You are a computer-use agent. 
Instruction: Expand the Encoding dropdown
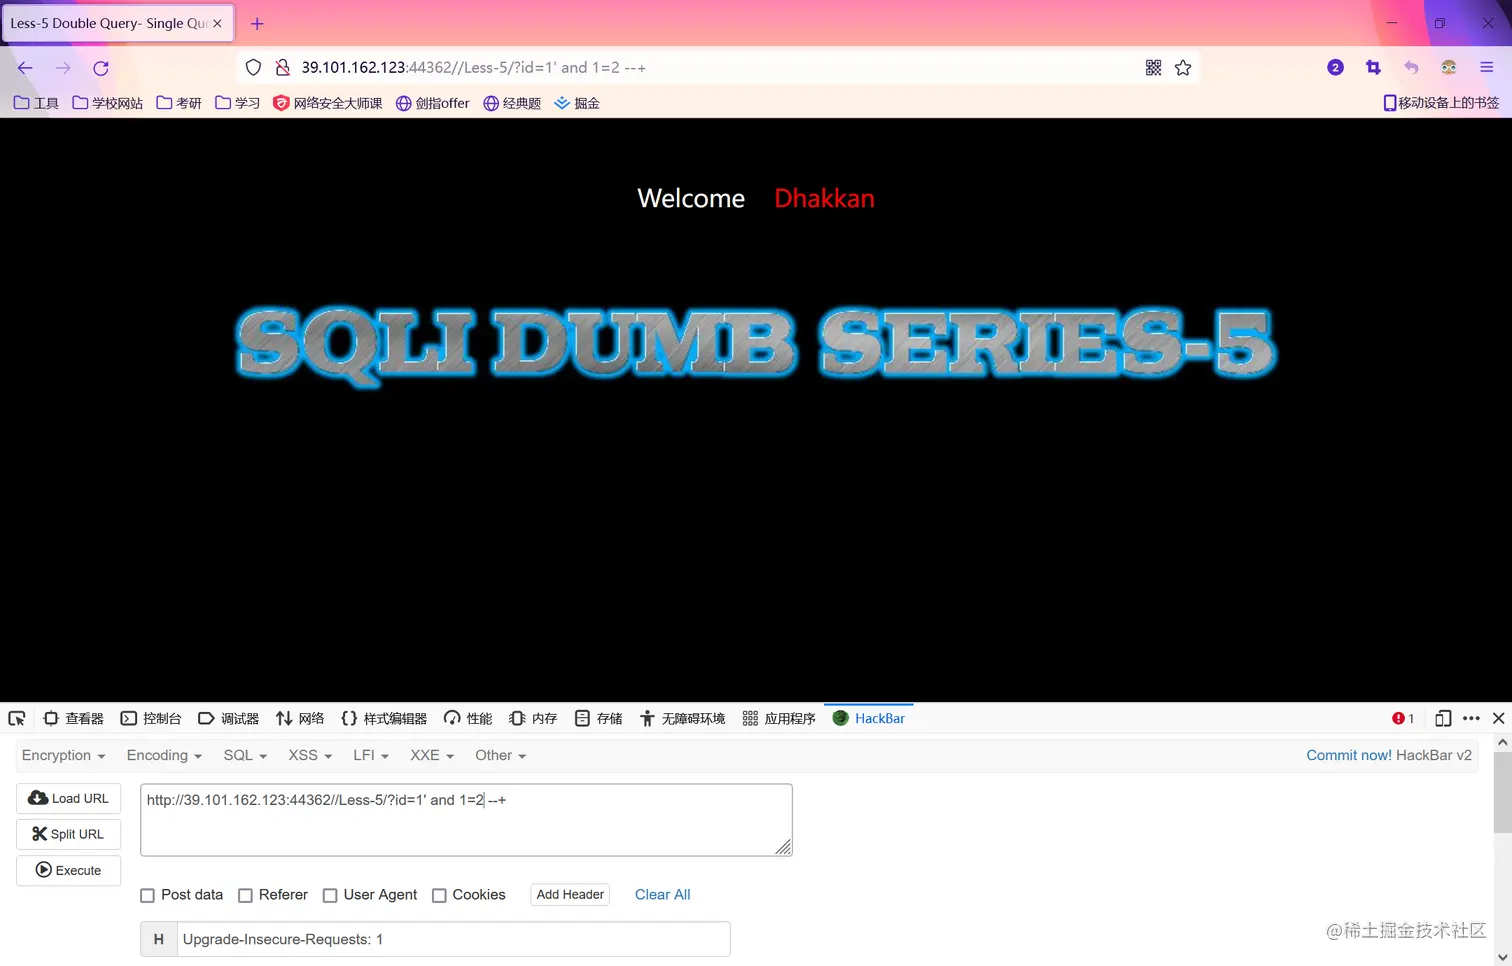(164, 756)
